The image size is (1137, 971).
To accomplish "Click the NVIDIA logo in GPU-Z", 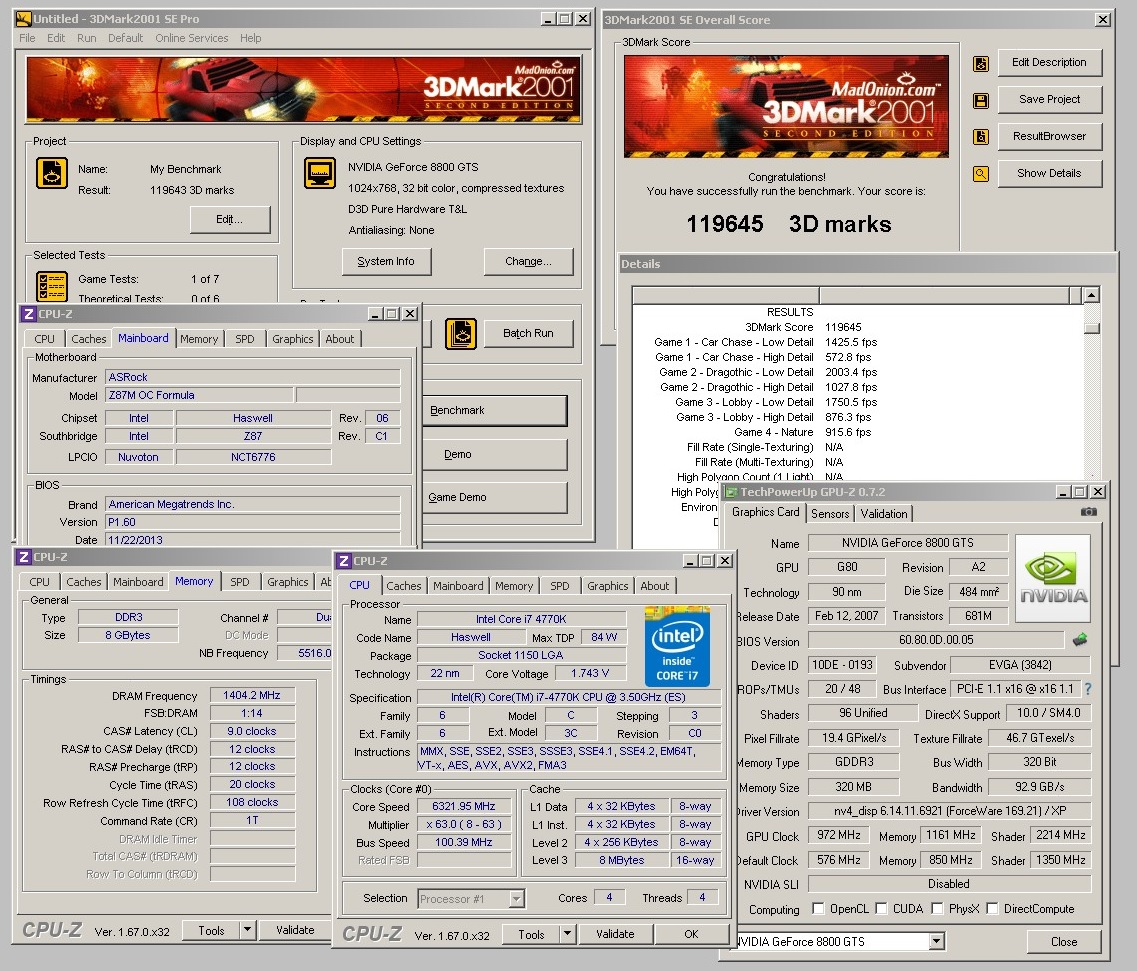I will click(x=1053, y=578).
